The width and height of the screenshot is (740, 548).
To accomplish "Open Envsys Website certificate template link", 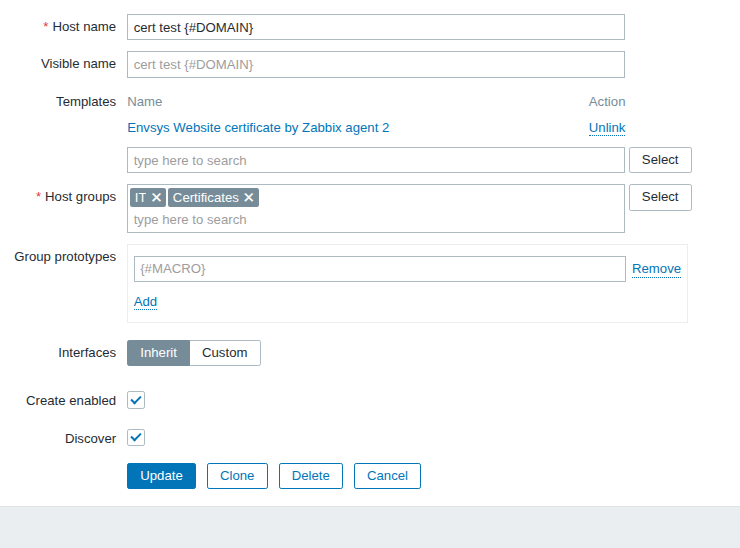I will 258,128.
